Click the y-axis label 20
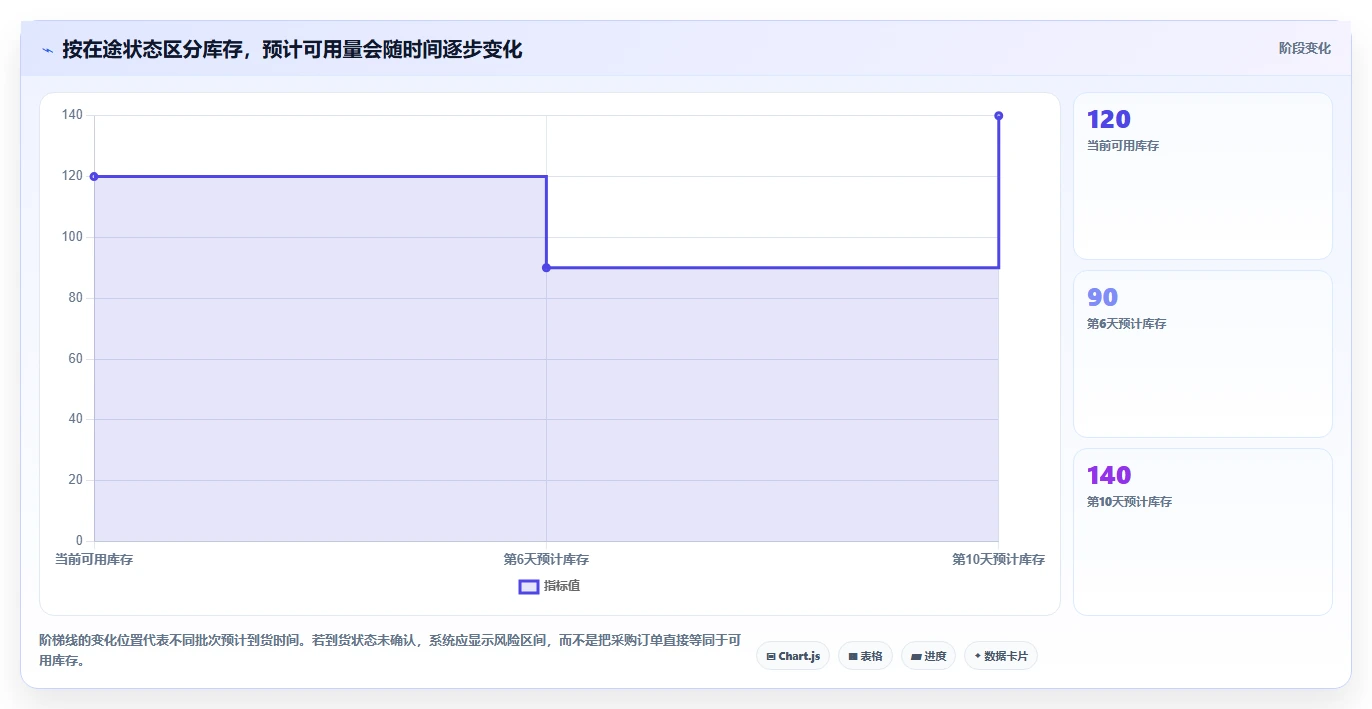This screenshot has height=709, width=1372. (75, 481)
